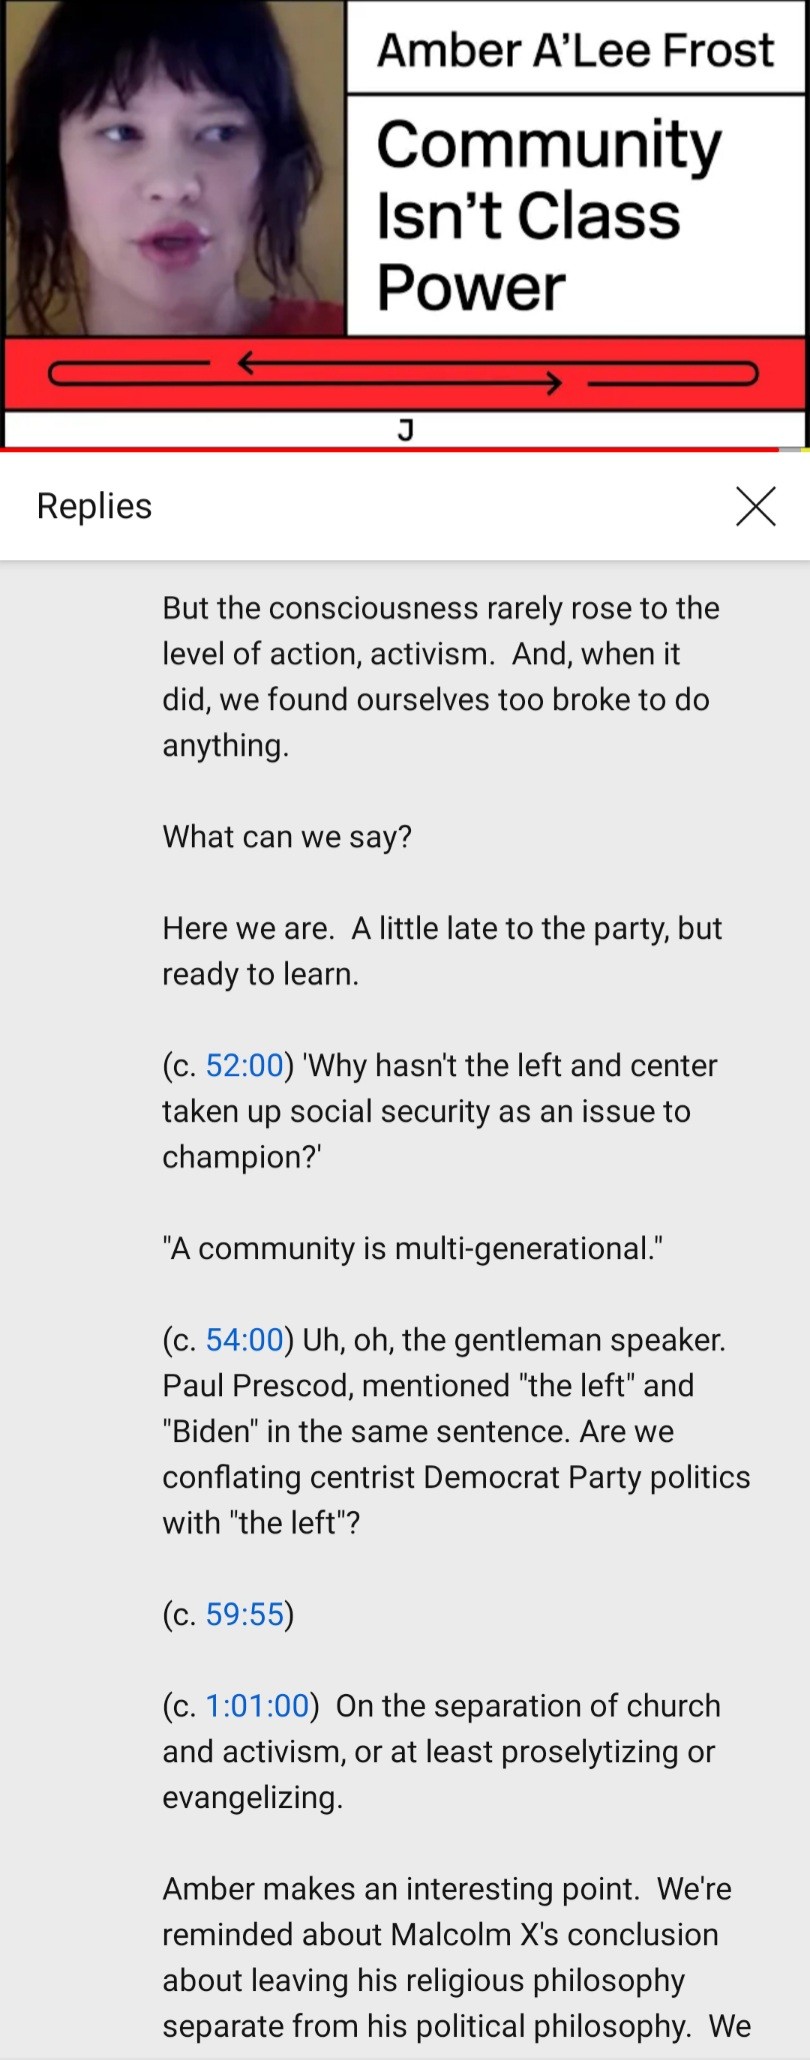Tap the "Amber A'Lee Frost" name label

575,50
